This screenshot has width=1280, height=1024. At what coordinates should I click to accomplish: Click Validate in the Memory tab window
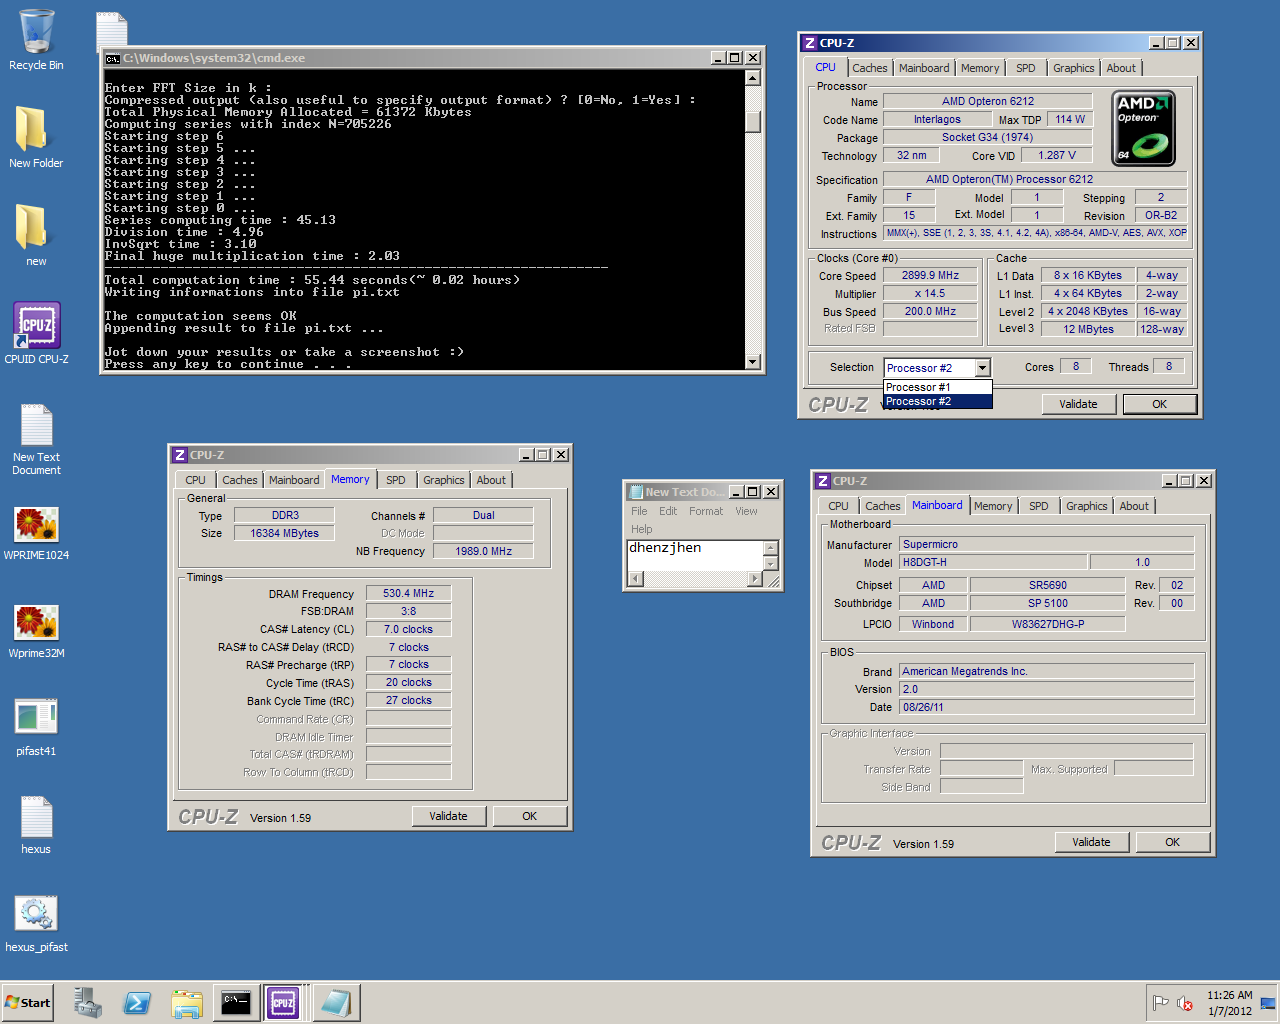[x=448, y=816]
